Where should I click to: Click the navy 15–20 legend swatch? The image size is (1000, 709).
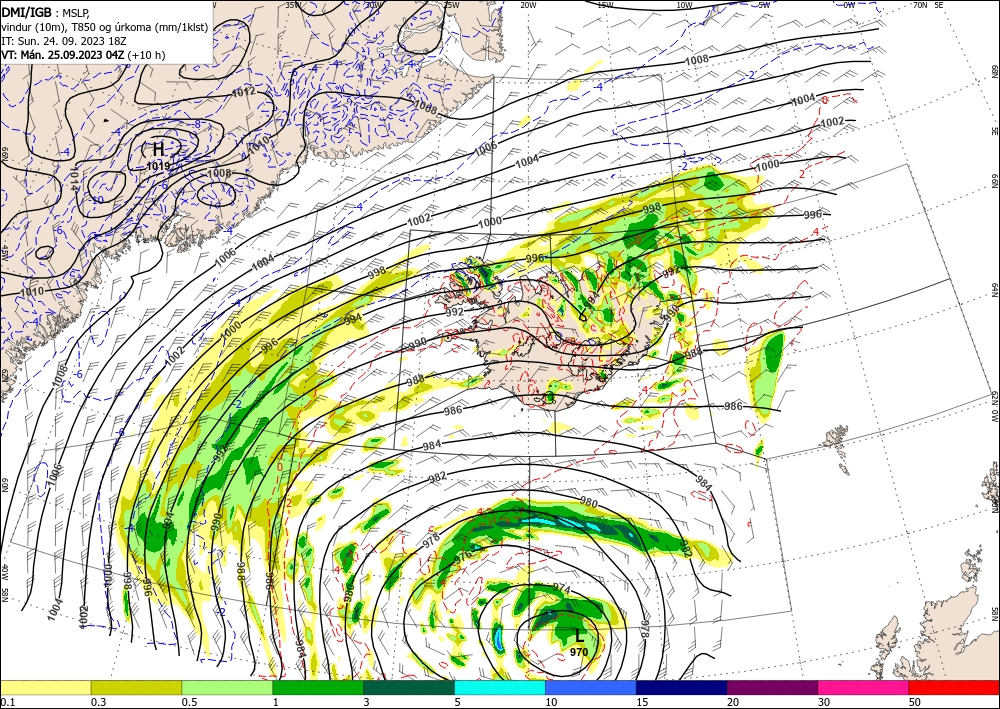[682, 687]
